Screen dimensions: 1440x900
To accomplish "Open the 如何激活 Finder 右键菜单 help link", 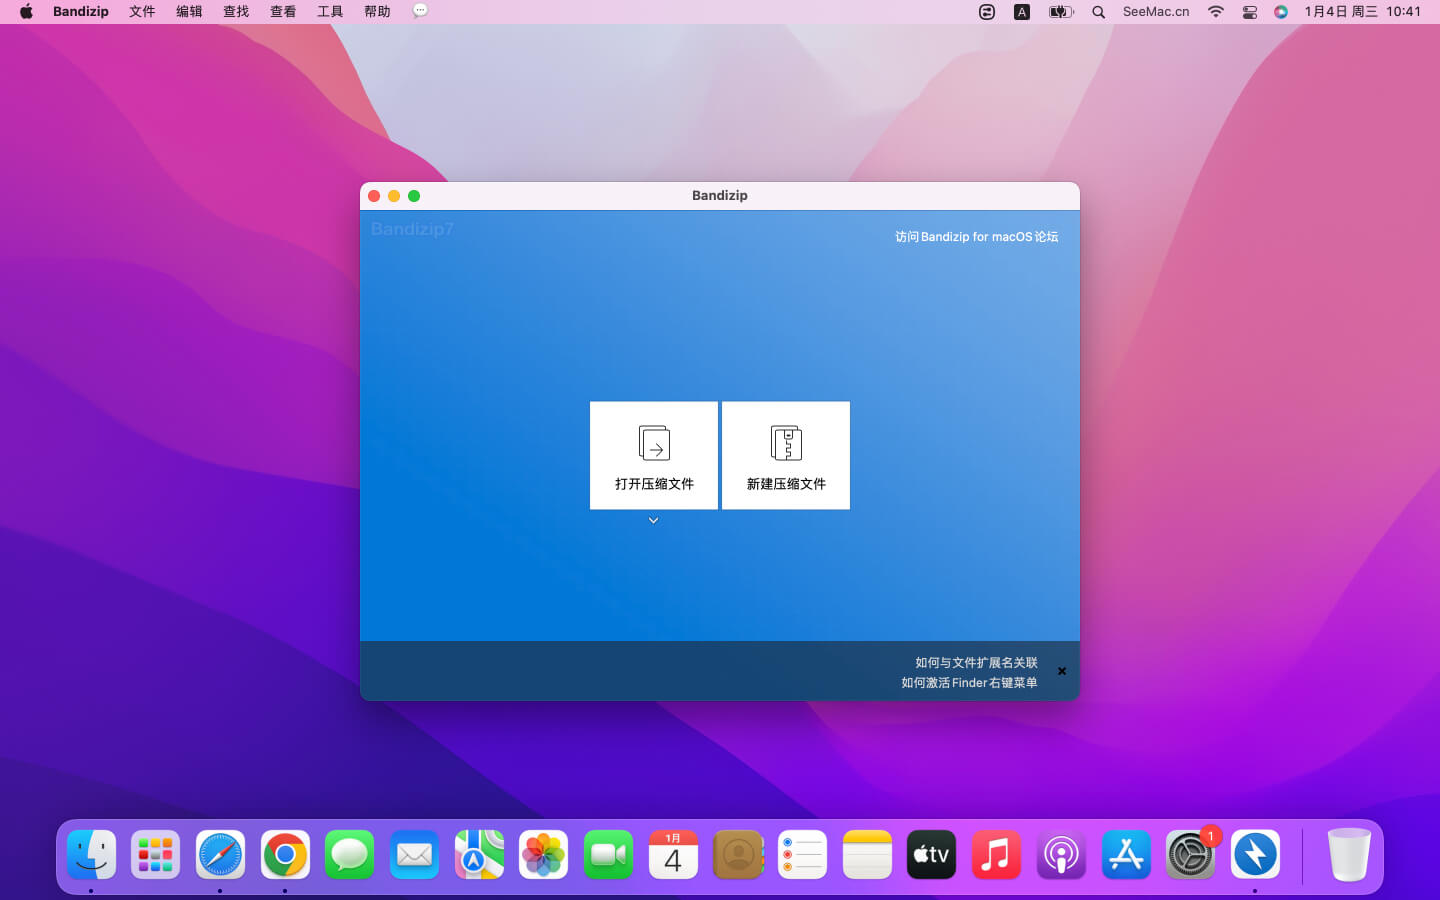I will pyautogui.click(x=969, y=683).
